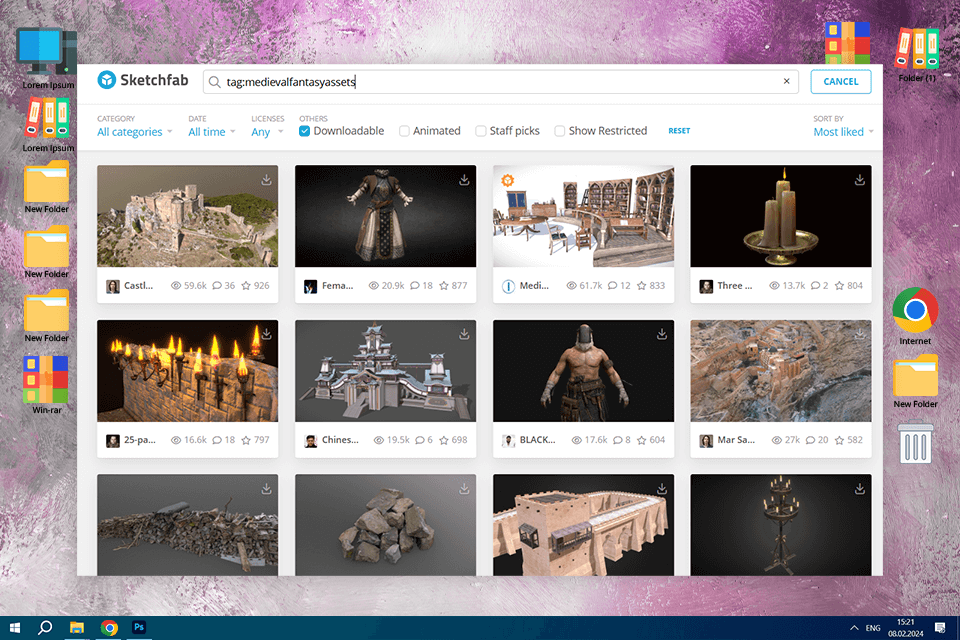Click the RESET filters link

679,131
